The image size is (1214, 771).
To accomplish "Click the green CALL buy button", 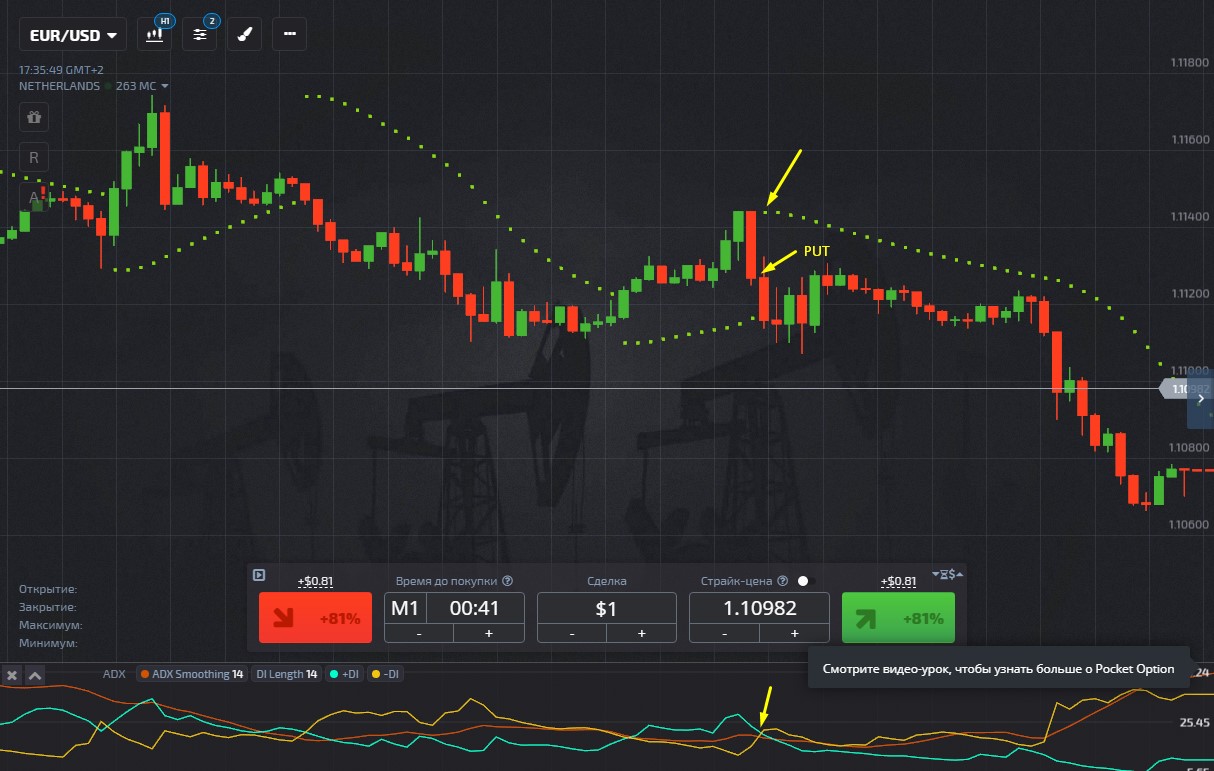I will [x=897, y=617].
